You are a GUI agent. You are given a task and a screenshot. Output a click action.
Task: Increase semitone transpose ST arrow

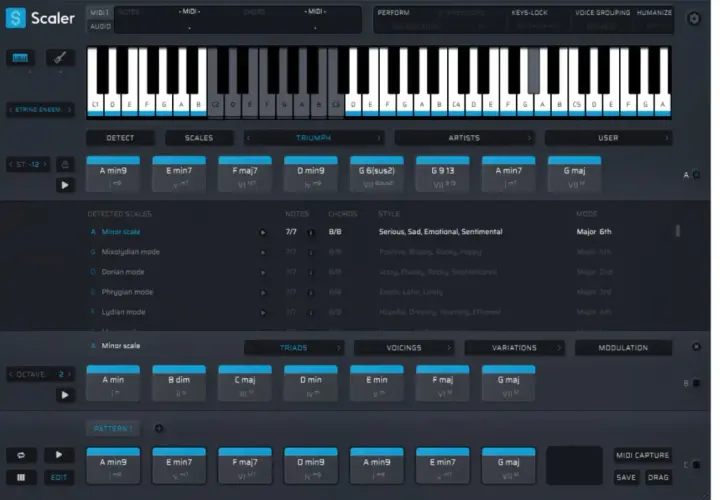[45, 164]
